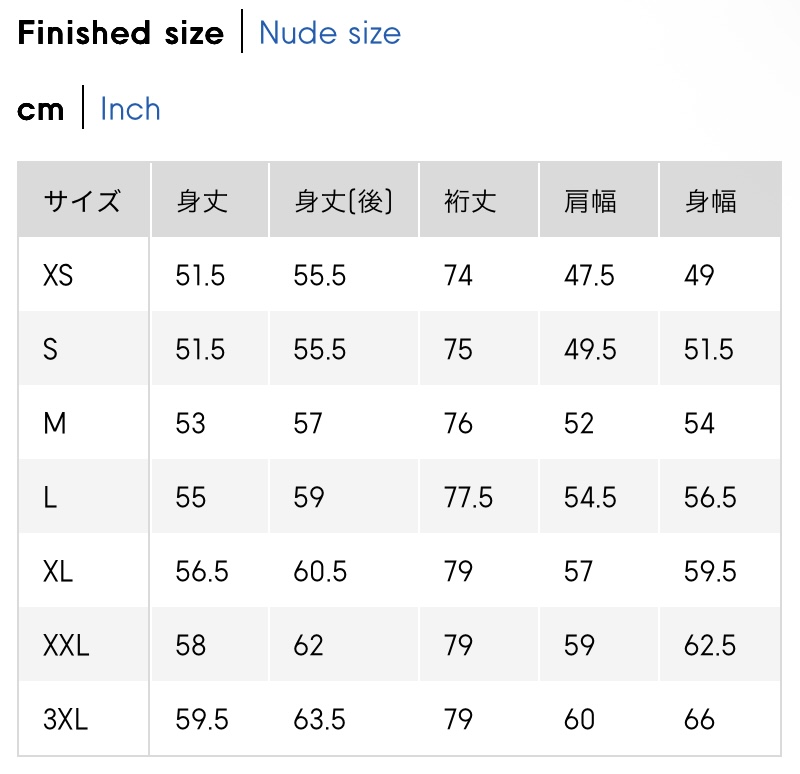The width and height of the screenshot is (800, 774).
Task: Click the 裄丈 column header
Action: pyautogui.click(x=470, y=201)
